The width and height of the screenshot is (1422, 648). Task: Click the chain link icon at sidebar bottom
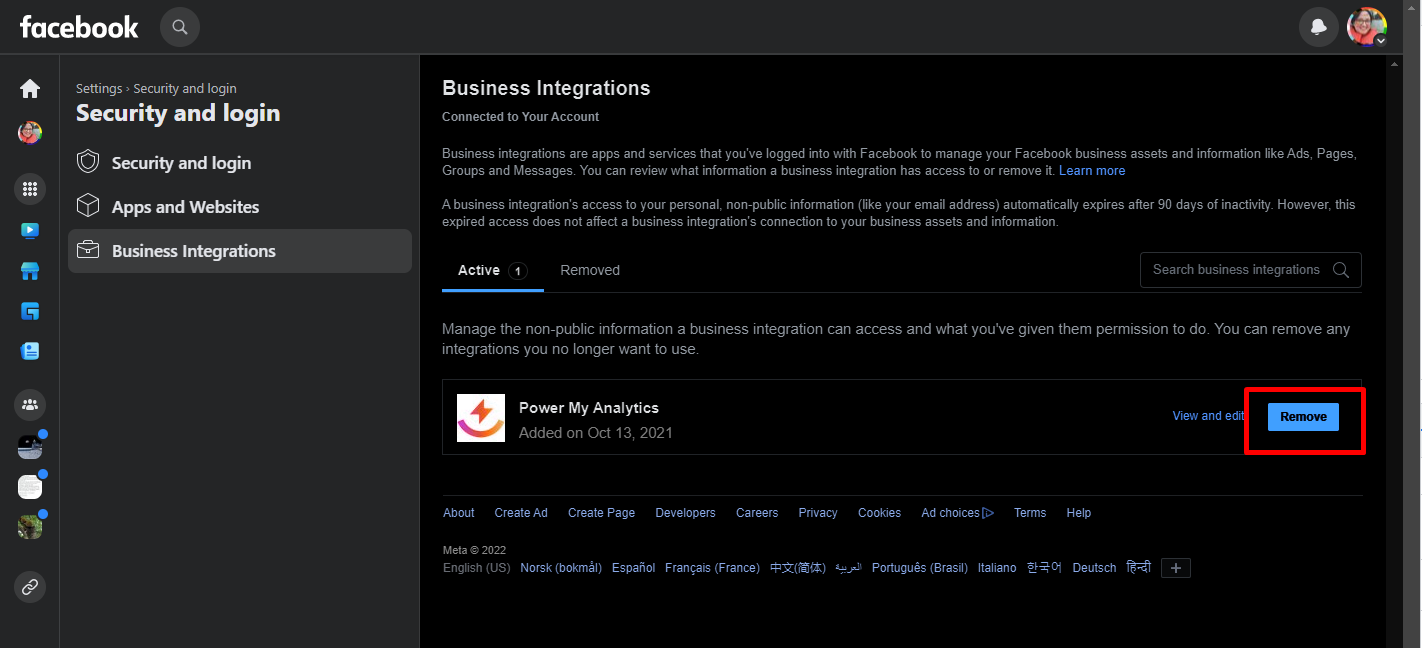click(x=30, y=587)
